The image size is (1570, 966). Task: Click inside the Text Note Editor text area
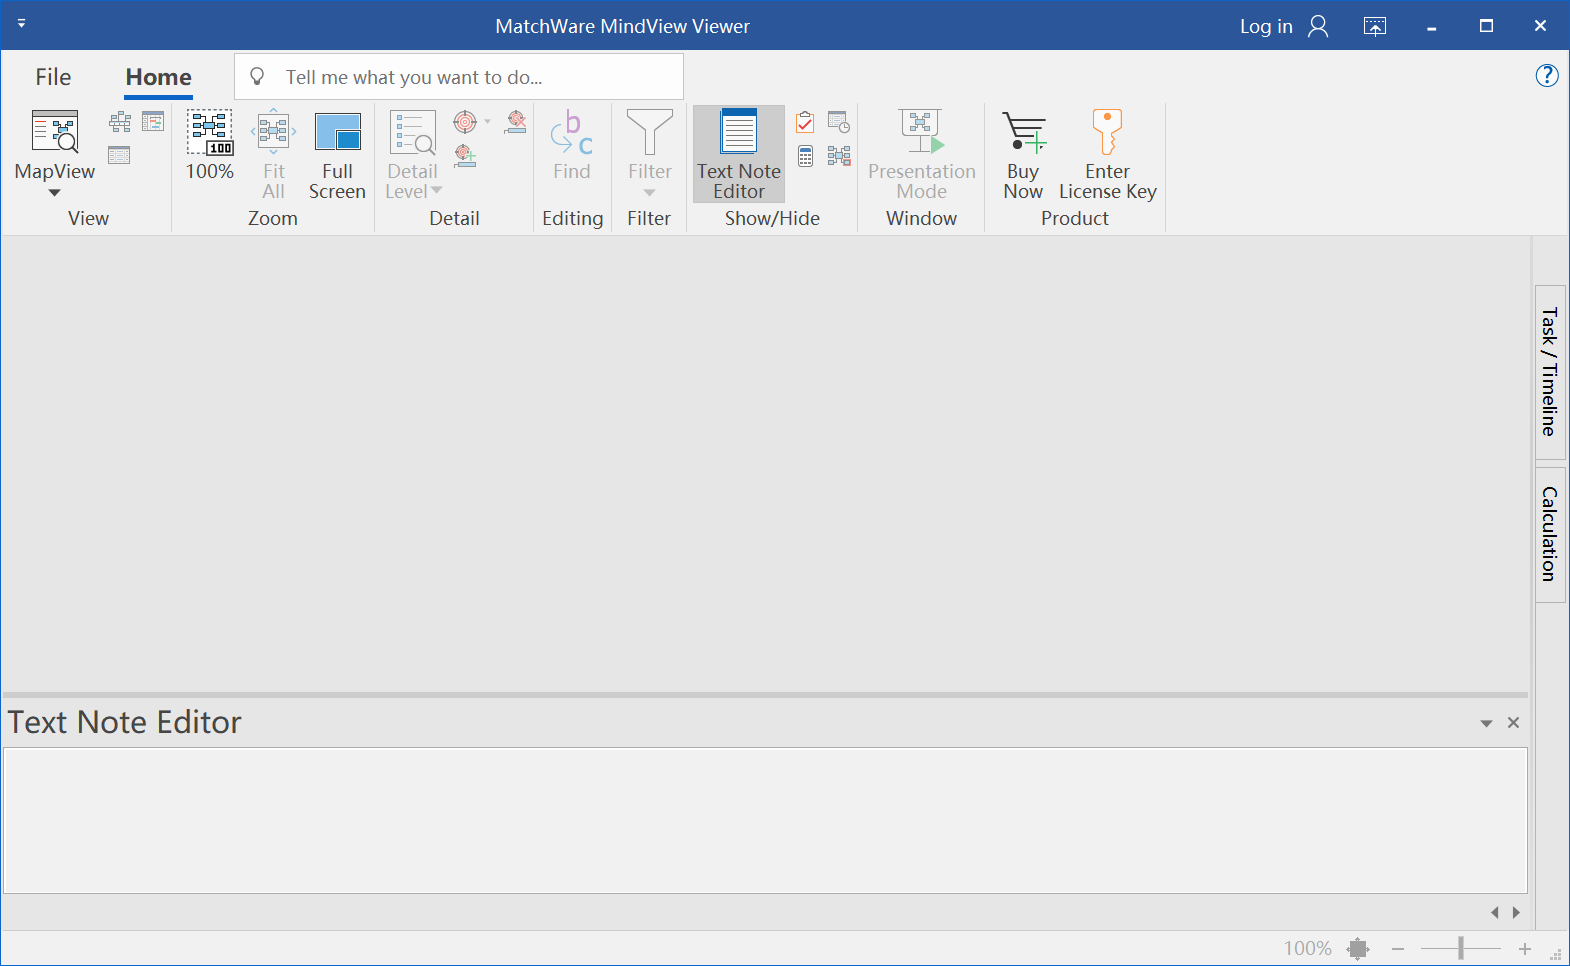click(765, 820)
